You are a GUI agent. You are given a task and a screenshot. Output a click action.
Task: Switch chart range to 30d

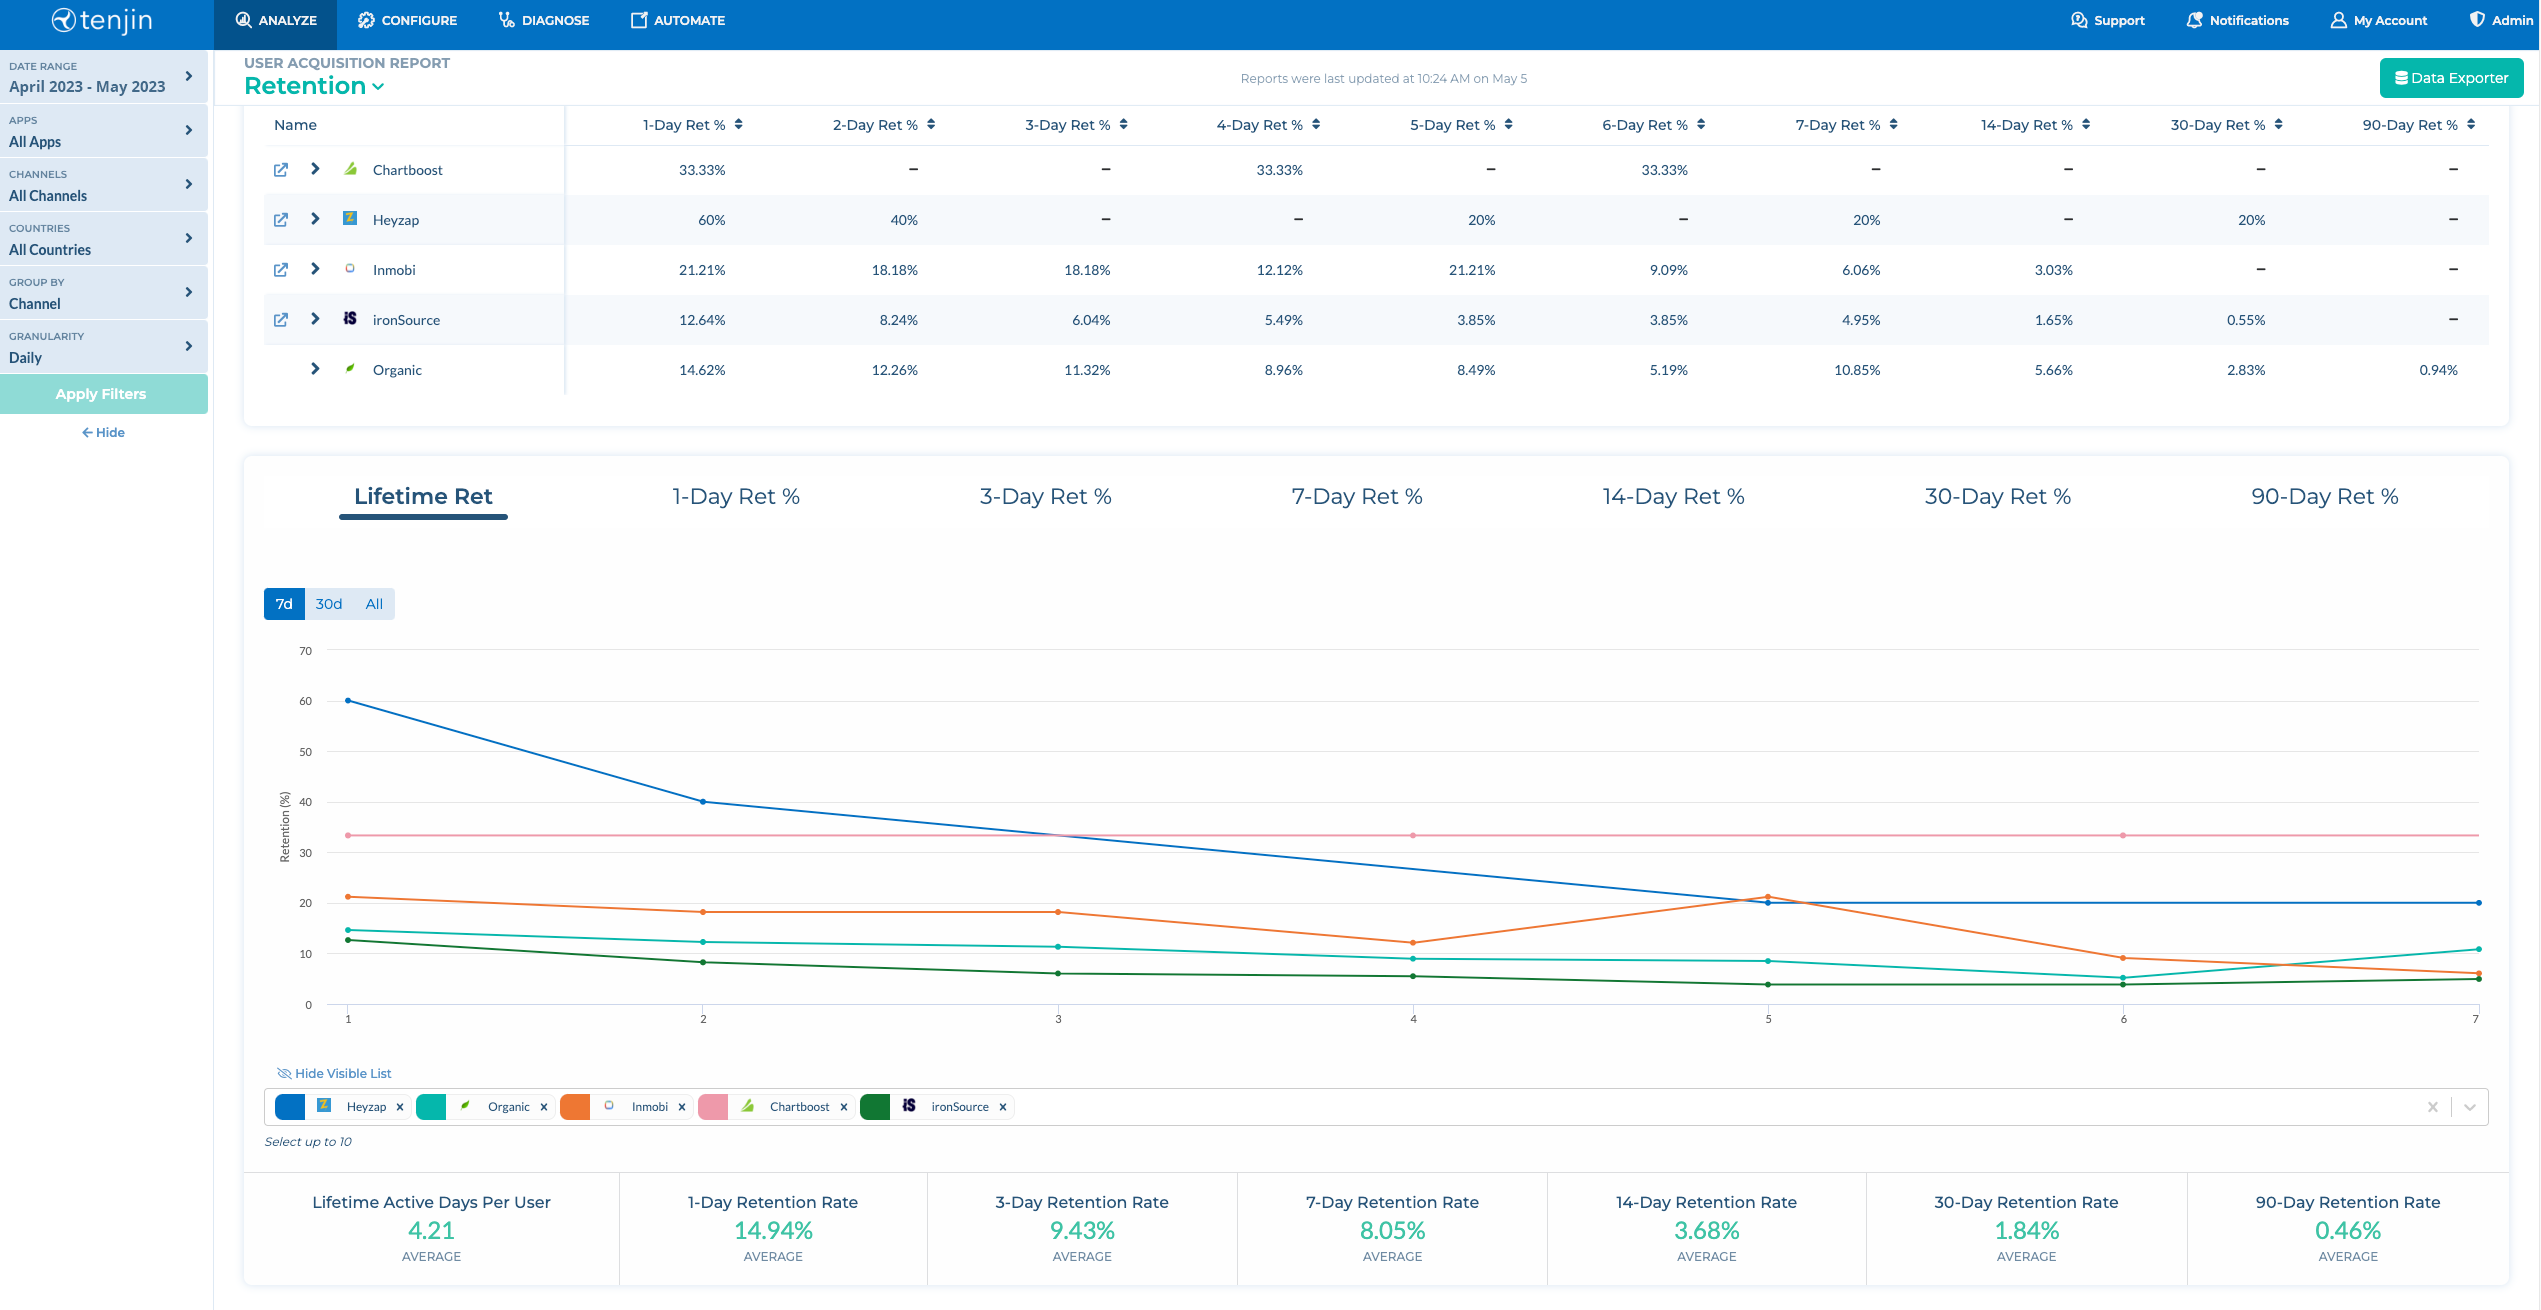coord(329,604)
